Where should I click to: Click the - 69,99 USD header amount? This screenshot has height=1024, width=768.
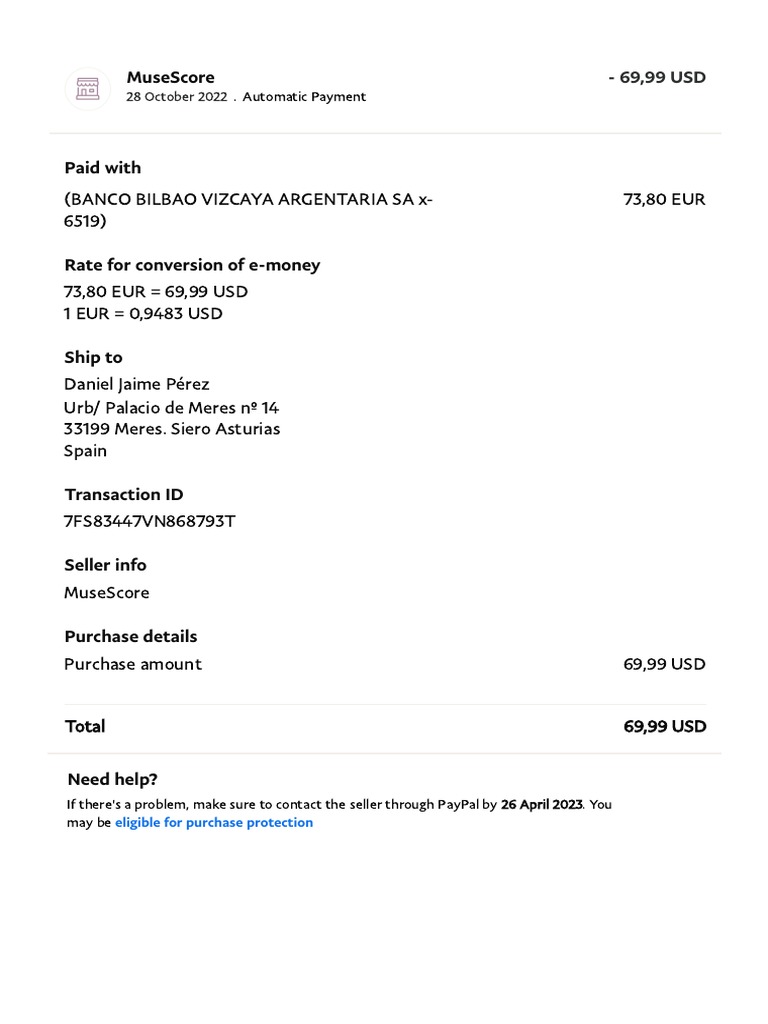tap(657, 77)
